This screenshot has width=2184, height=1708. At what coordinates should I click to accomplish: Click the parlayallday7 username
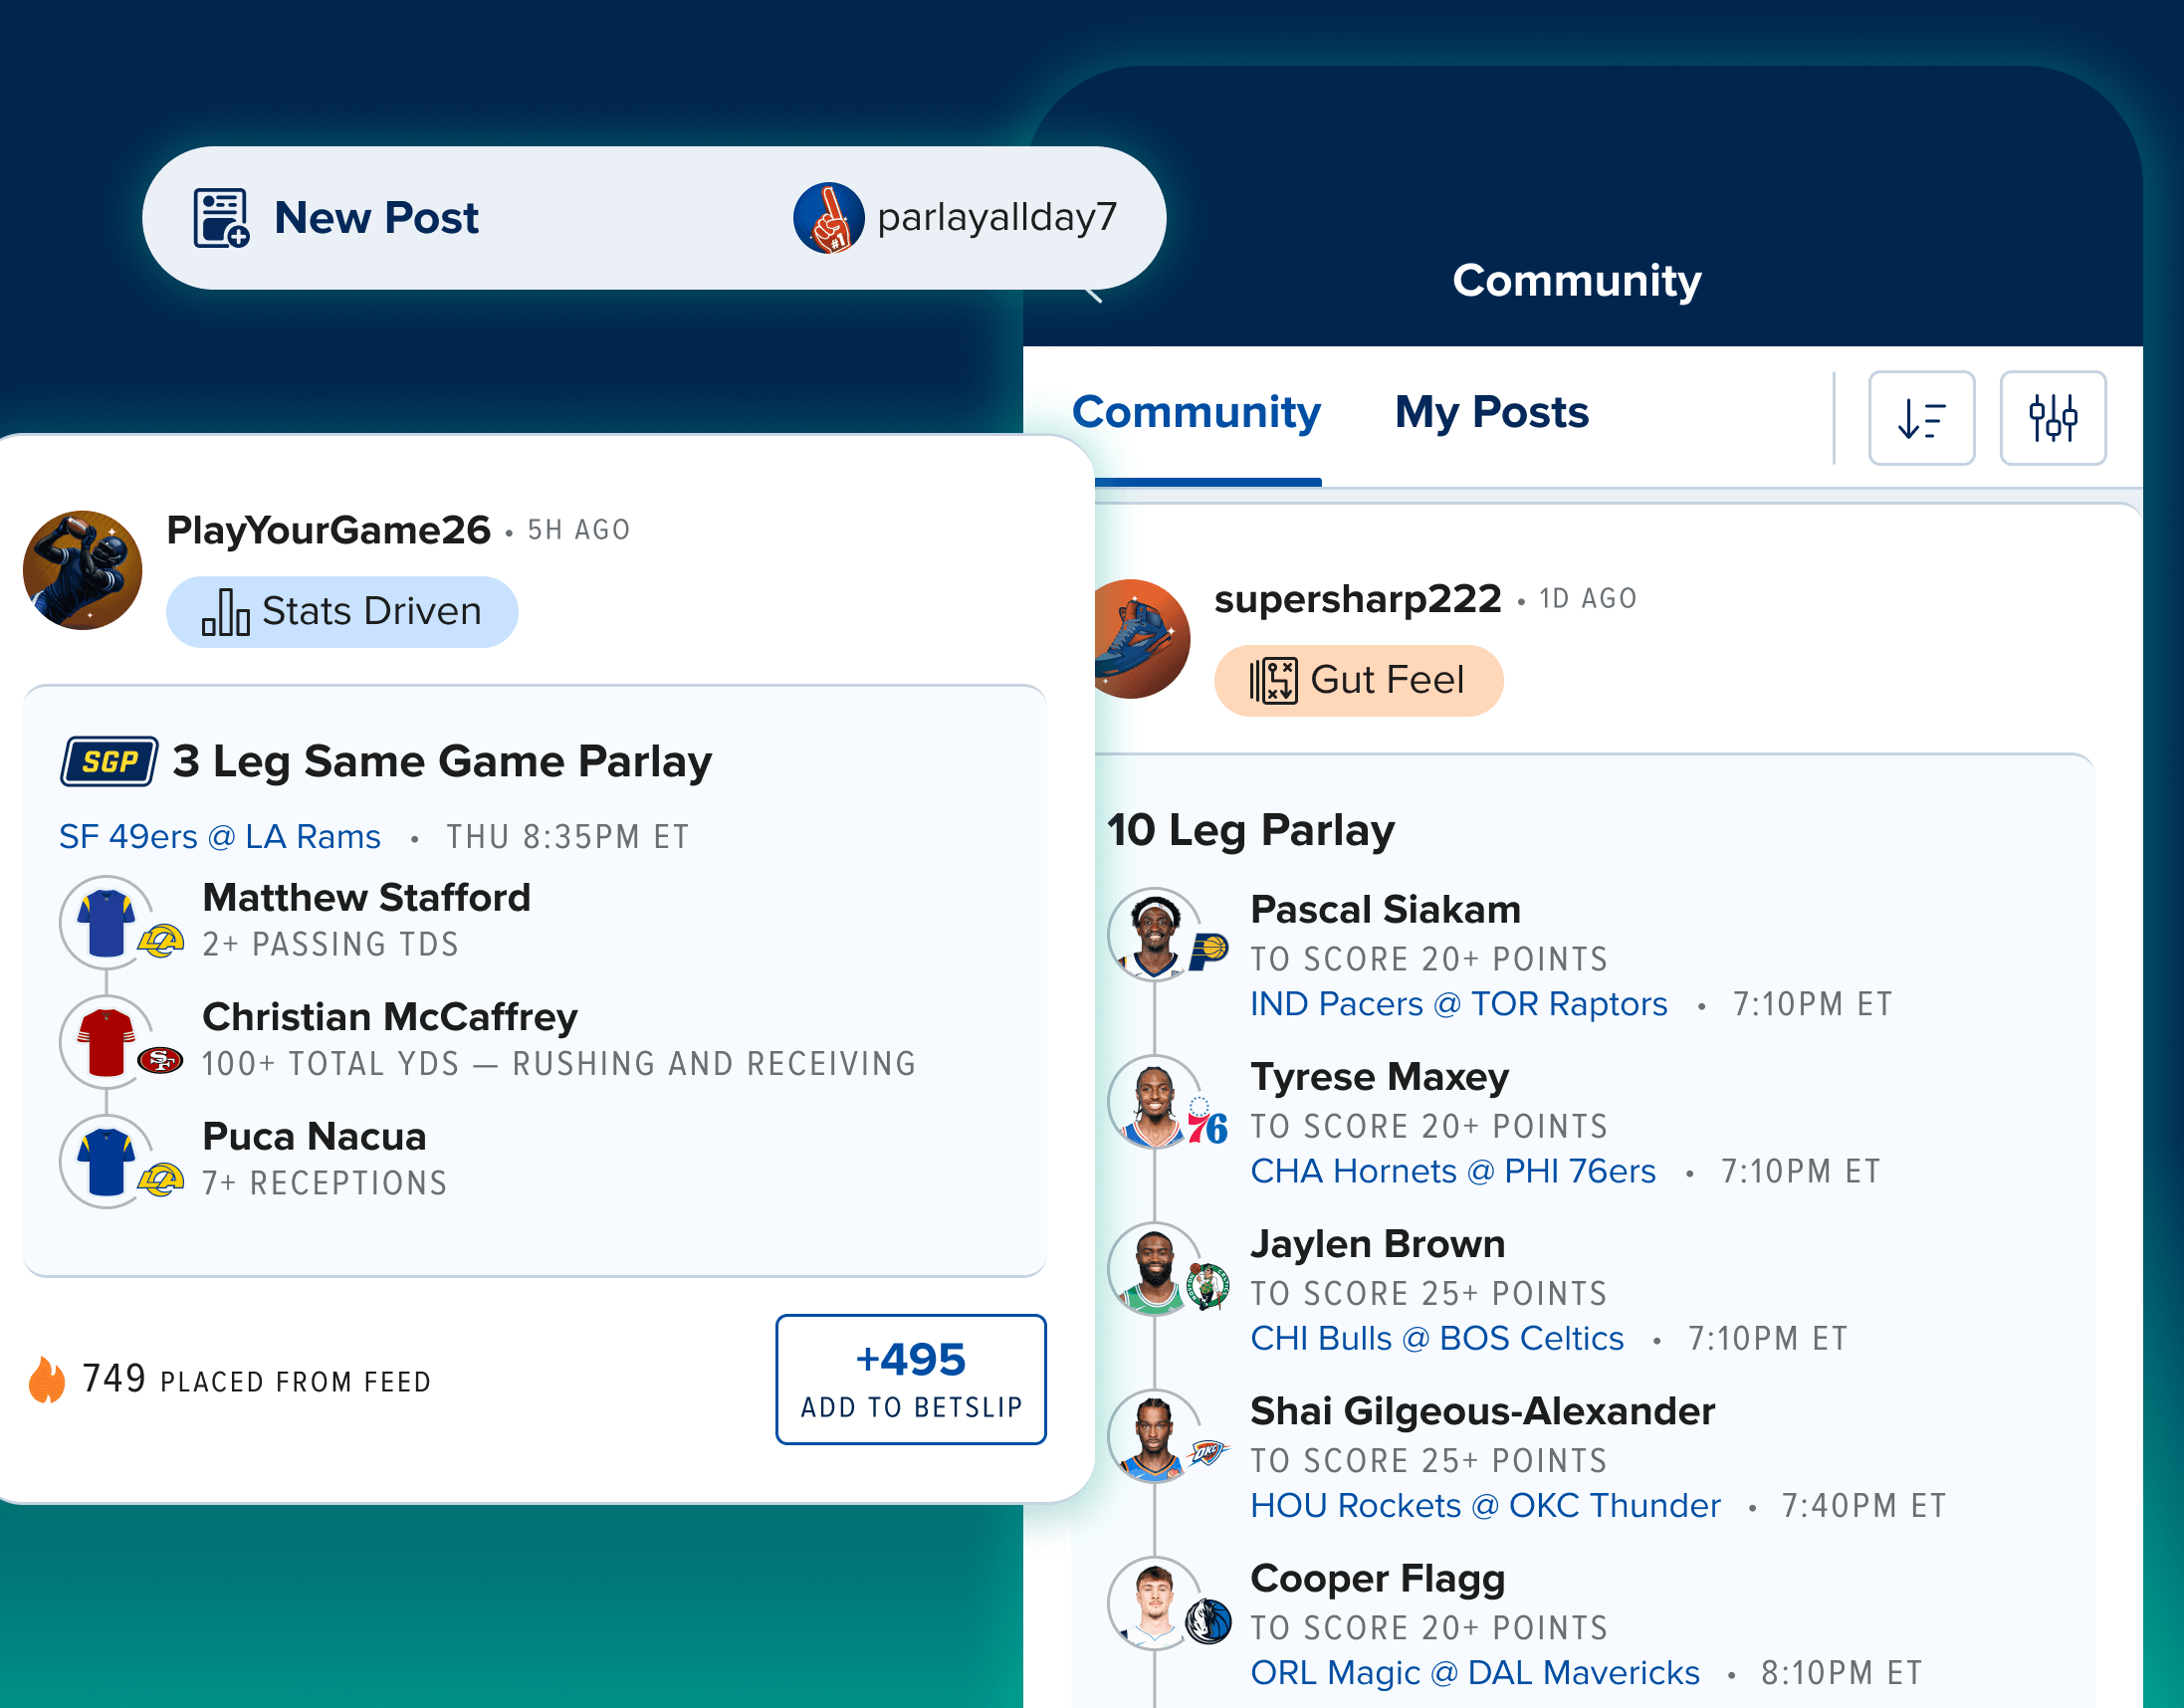pyautogui.click(x=997, y=217)
